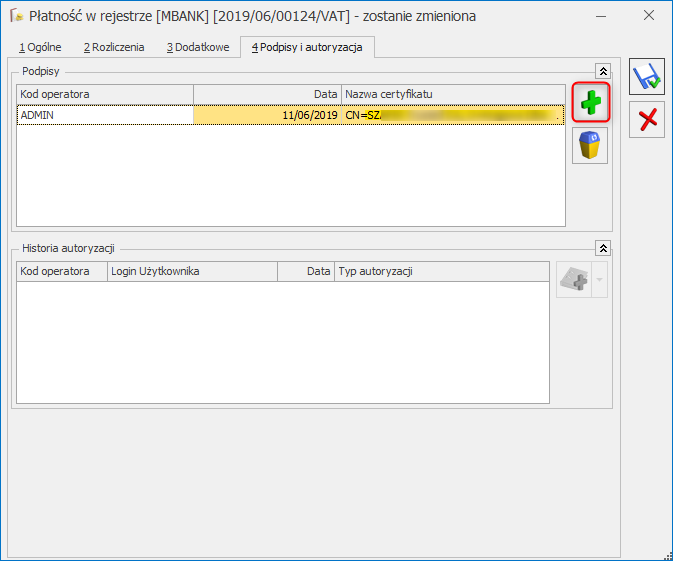Collapse the Podpisy section

pyautogui.click(x=603, y=71)
